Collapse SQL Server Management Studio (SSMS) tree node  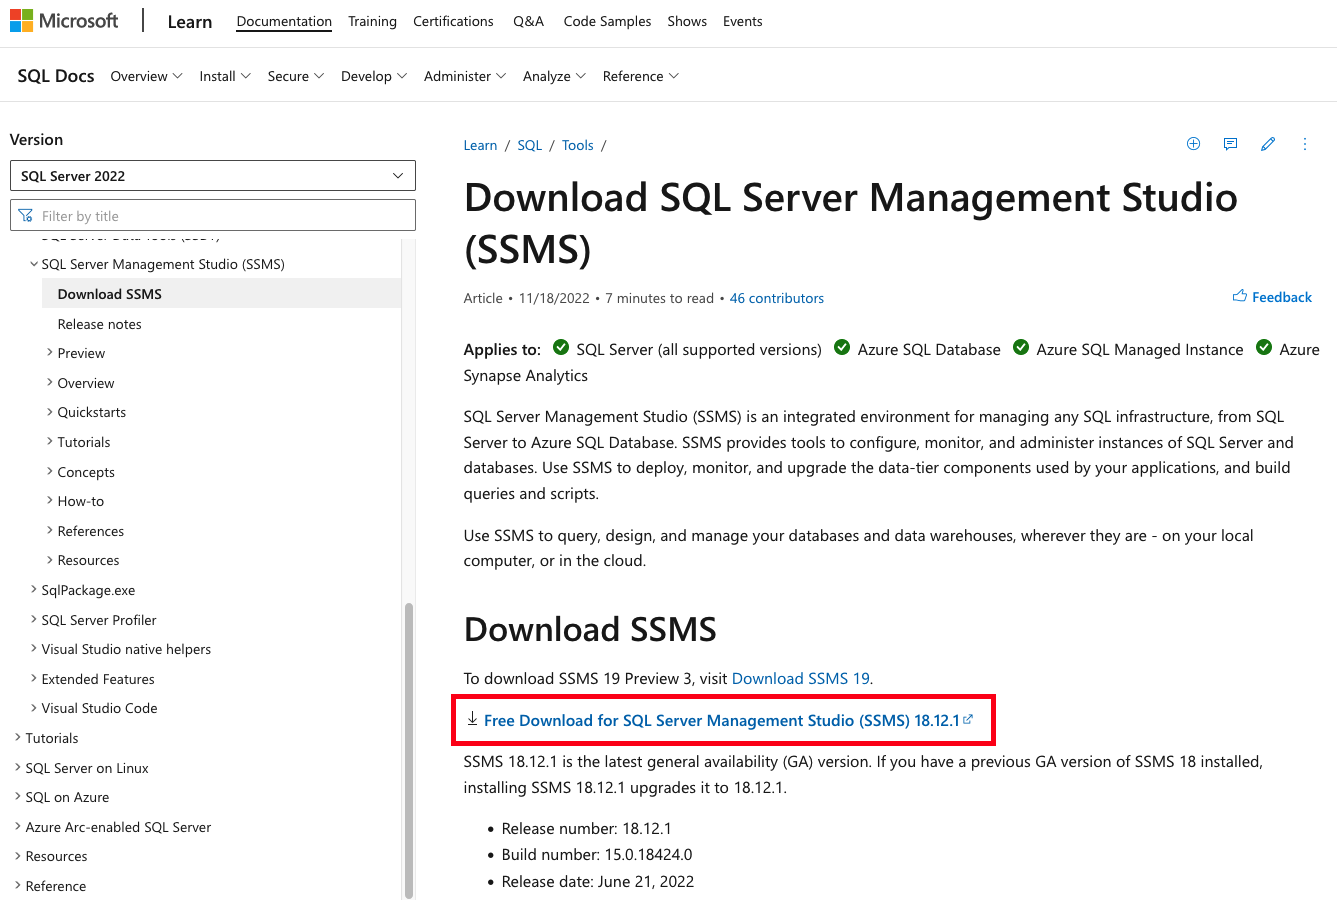[x=157, y=264]
